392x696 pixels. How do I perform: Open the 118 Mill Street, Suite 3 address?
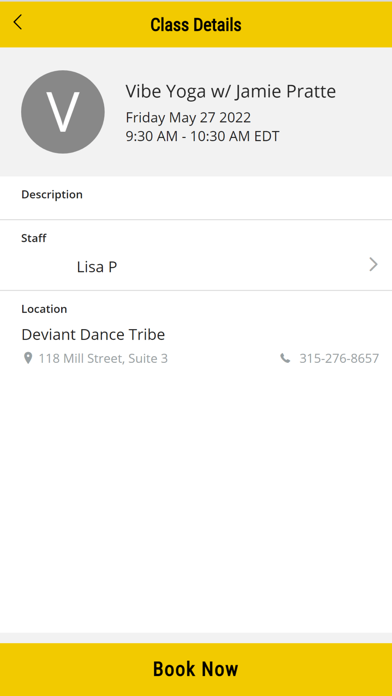[103, 359]
